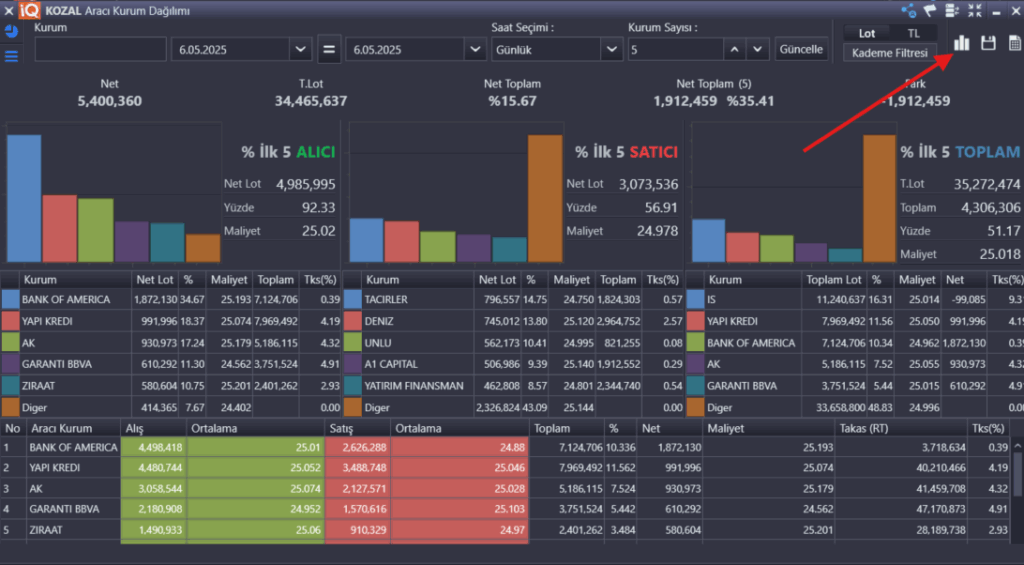Click the DENIZ red color swatch

353,321
